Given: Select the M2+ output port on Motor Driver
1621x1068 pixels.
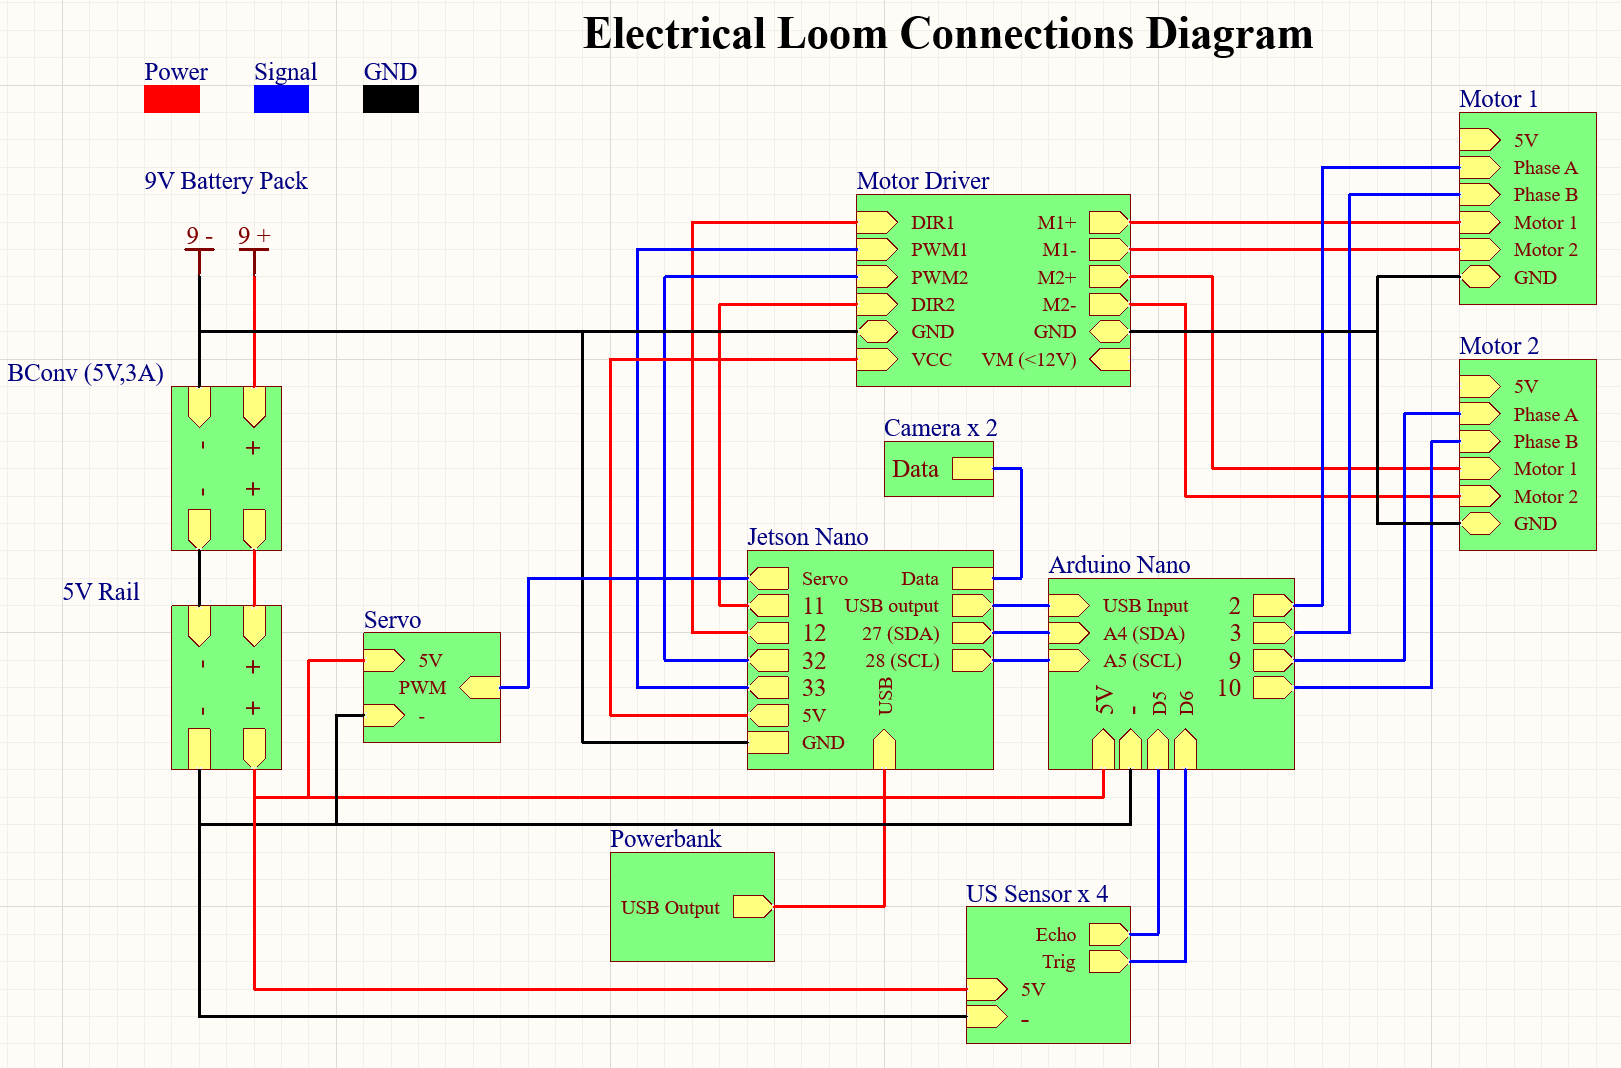Looking at the screenshot, I should [x=1110, y=277].
